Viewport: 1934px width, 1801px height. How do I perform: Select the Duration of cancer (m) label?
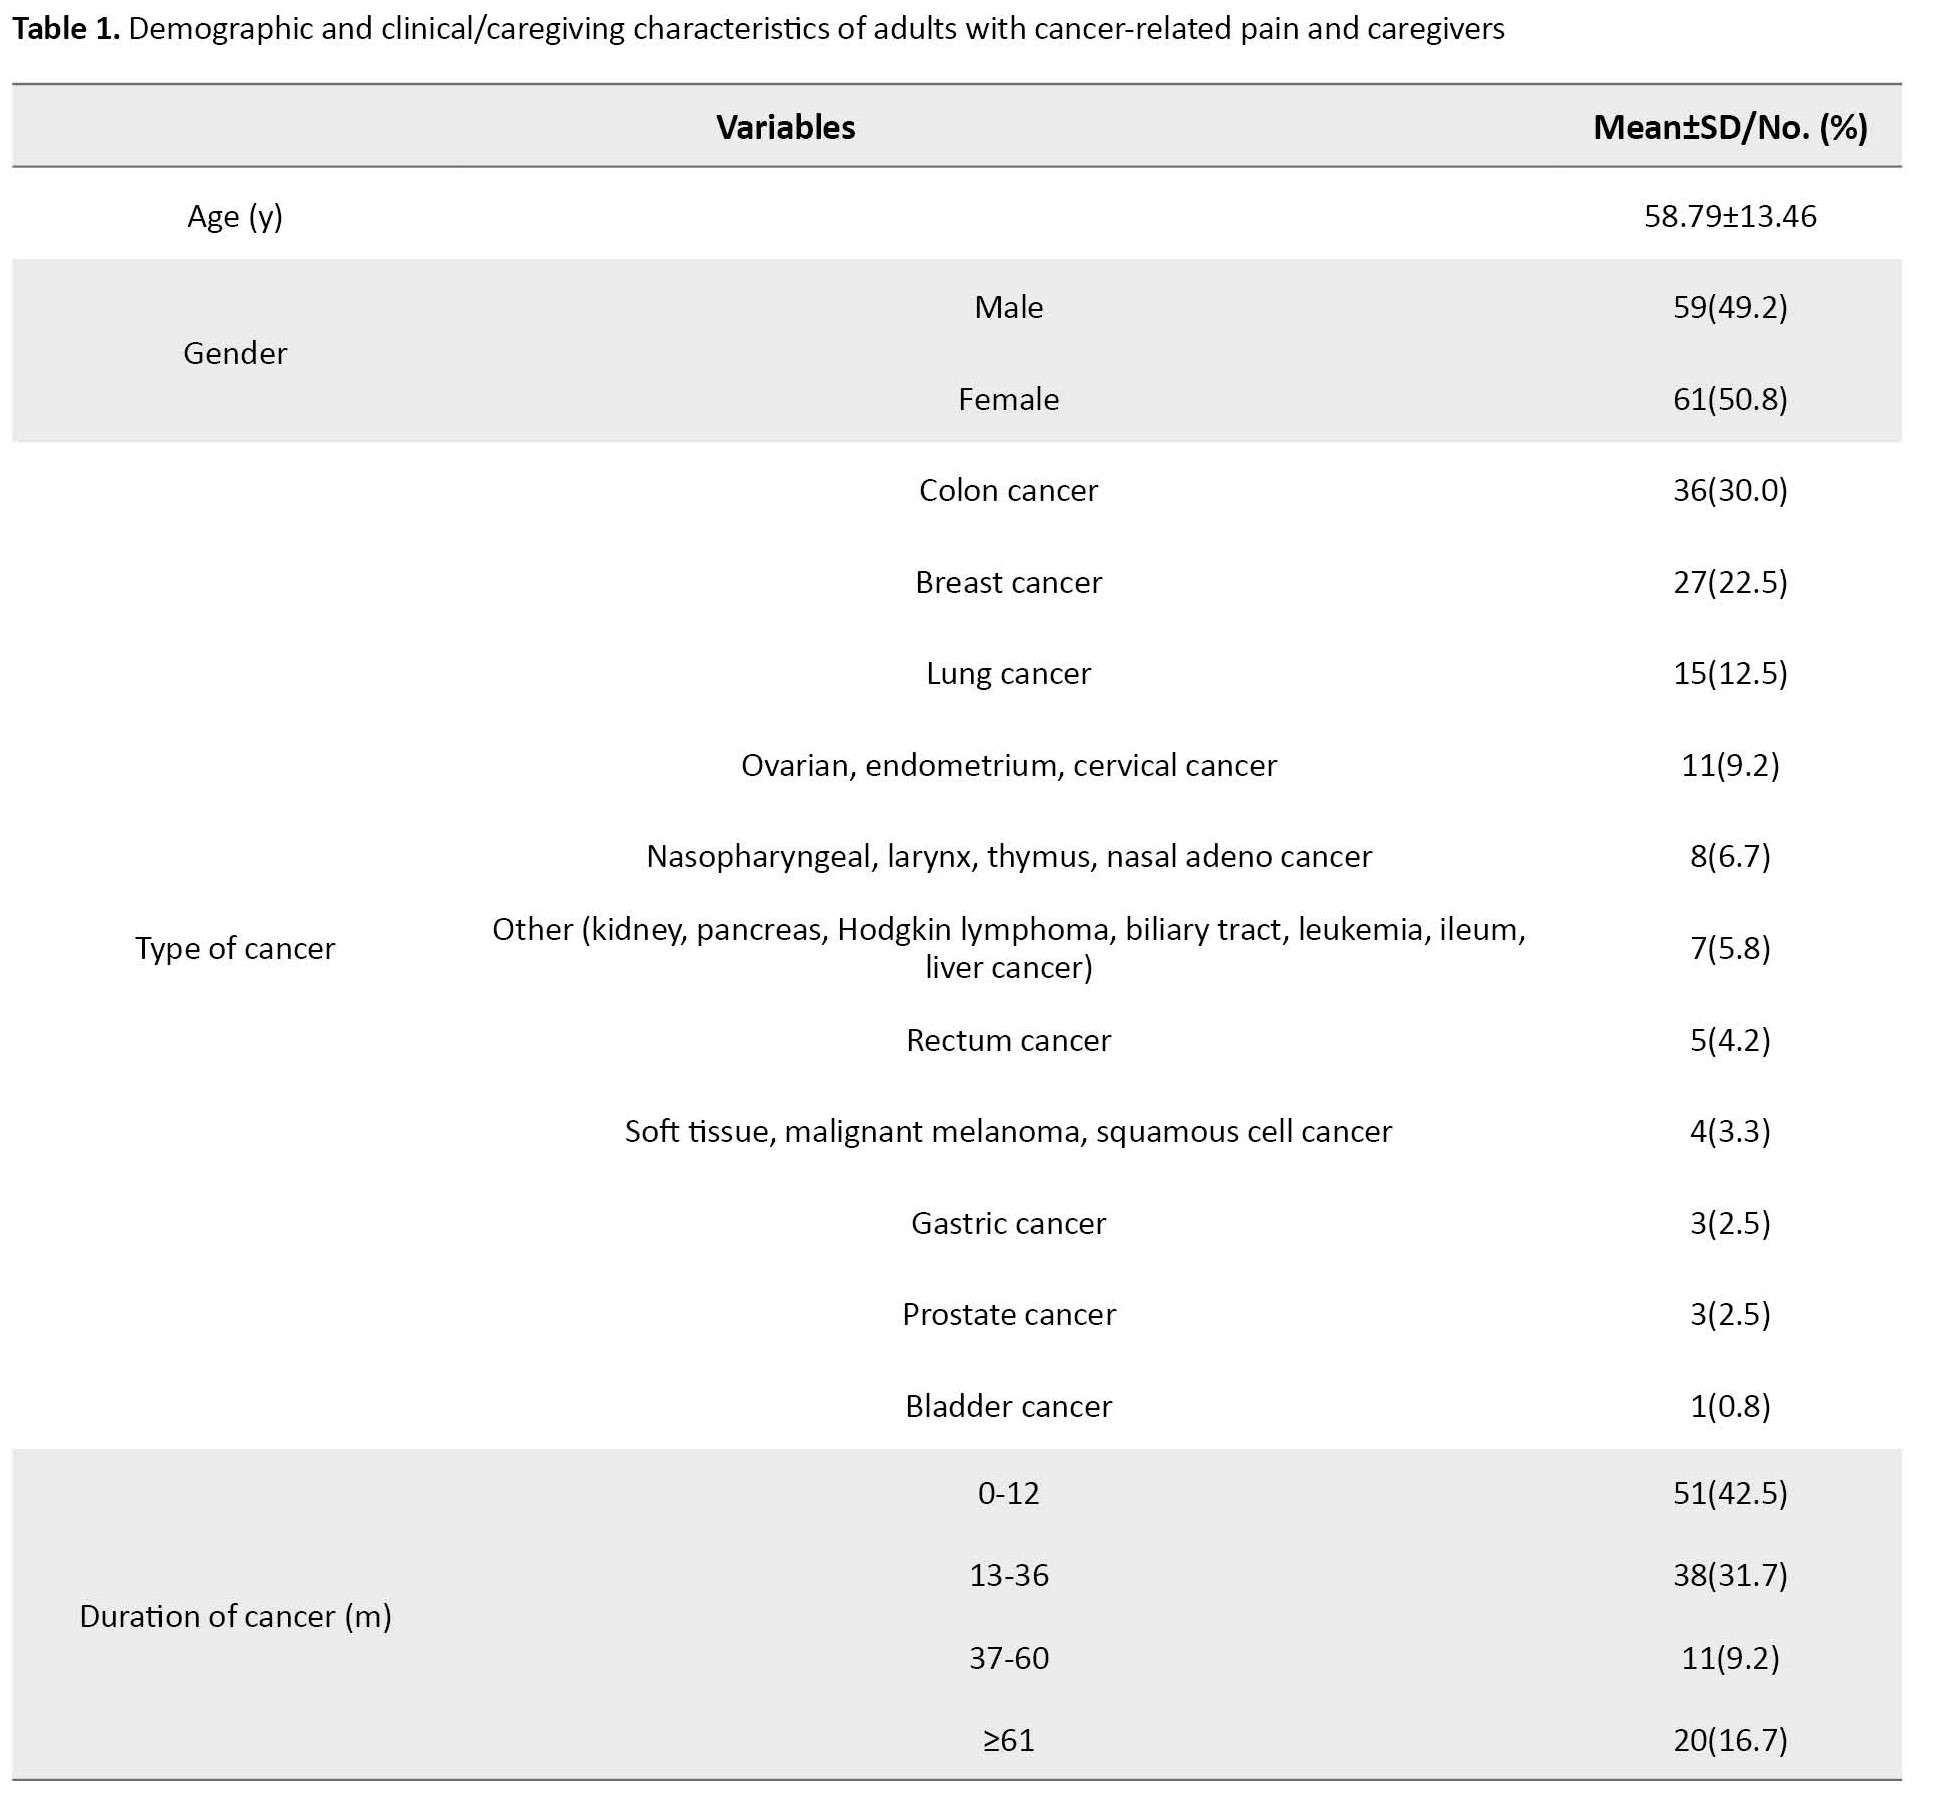click(x=235, y=1616)
